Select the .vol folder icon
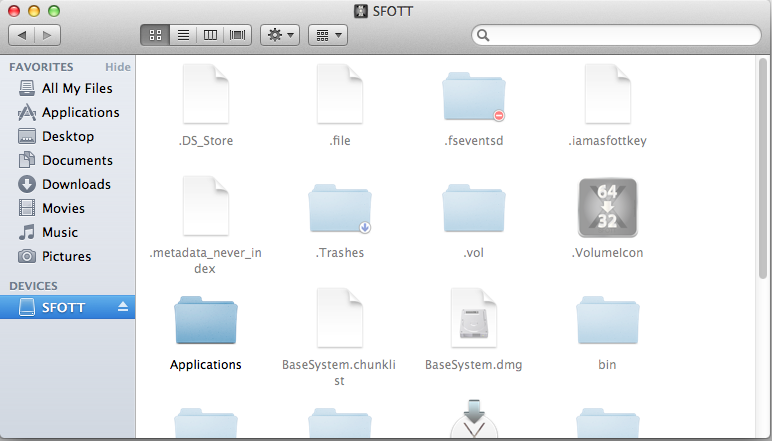The image size is (772, 441). [x=474, y=208]
